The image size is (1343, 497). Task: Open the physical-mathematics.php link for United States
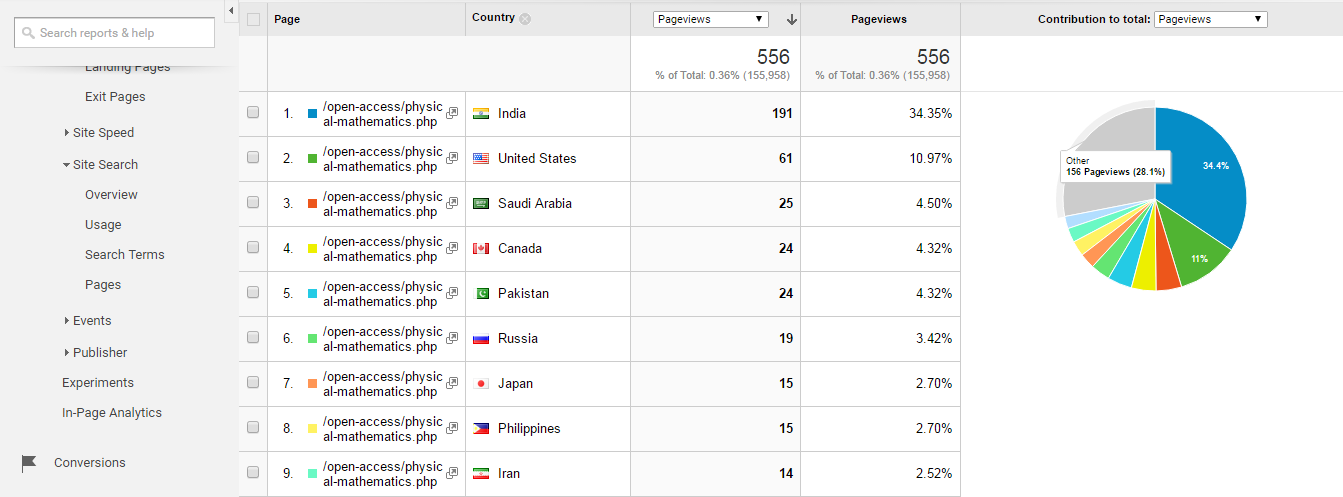381,159
